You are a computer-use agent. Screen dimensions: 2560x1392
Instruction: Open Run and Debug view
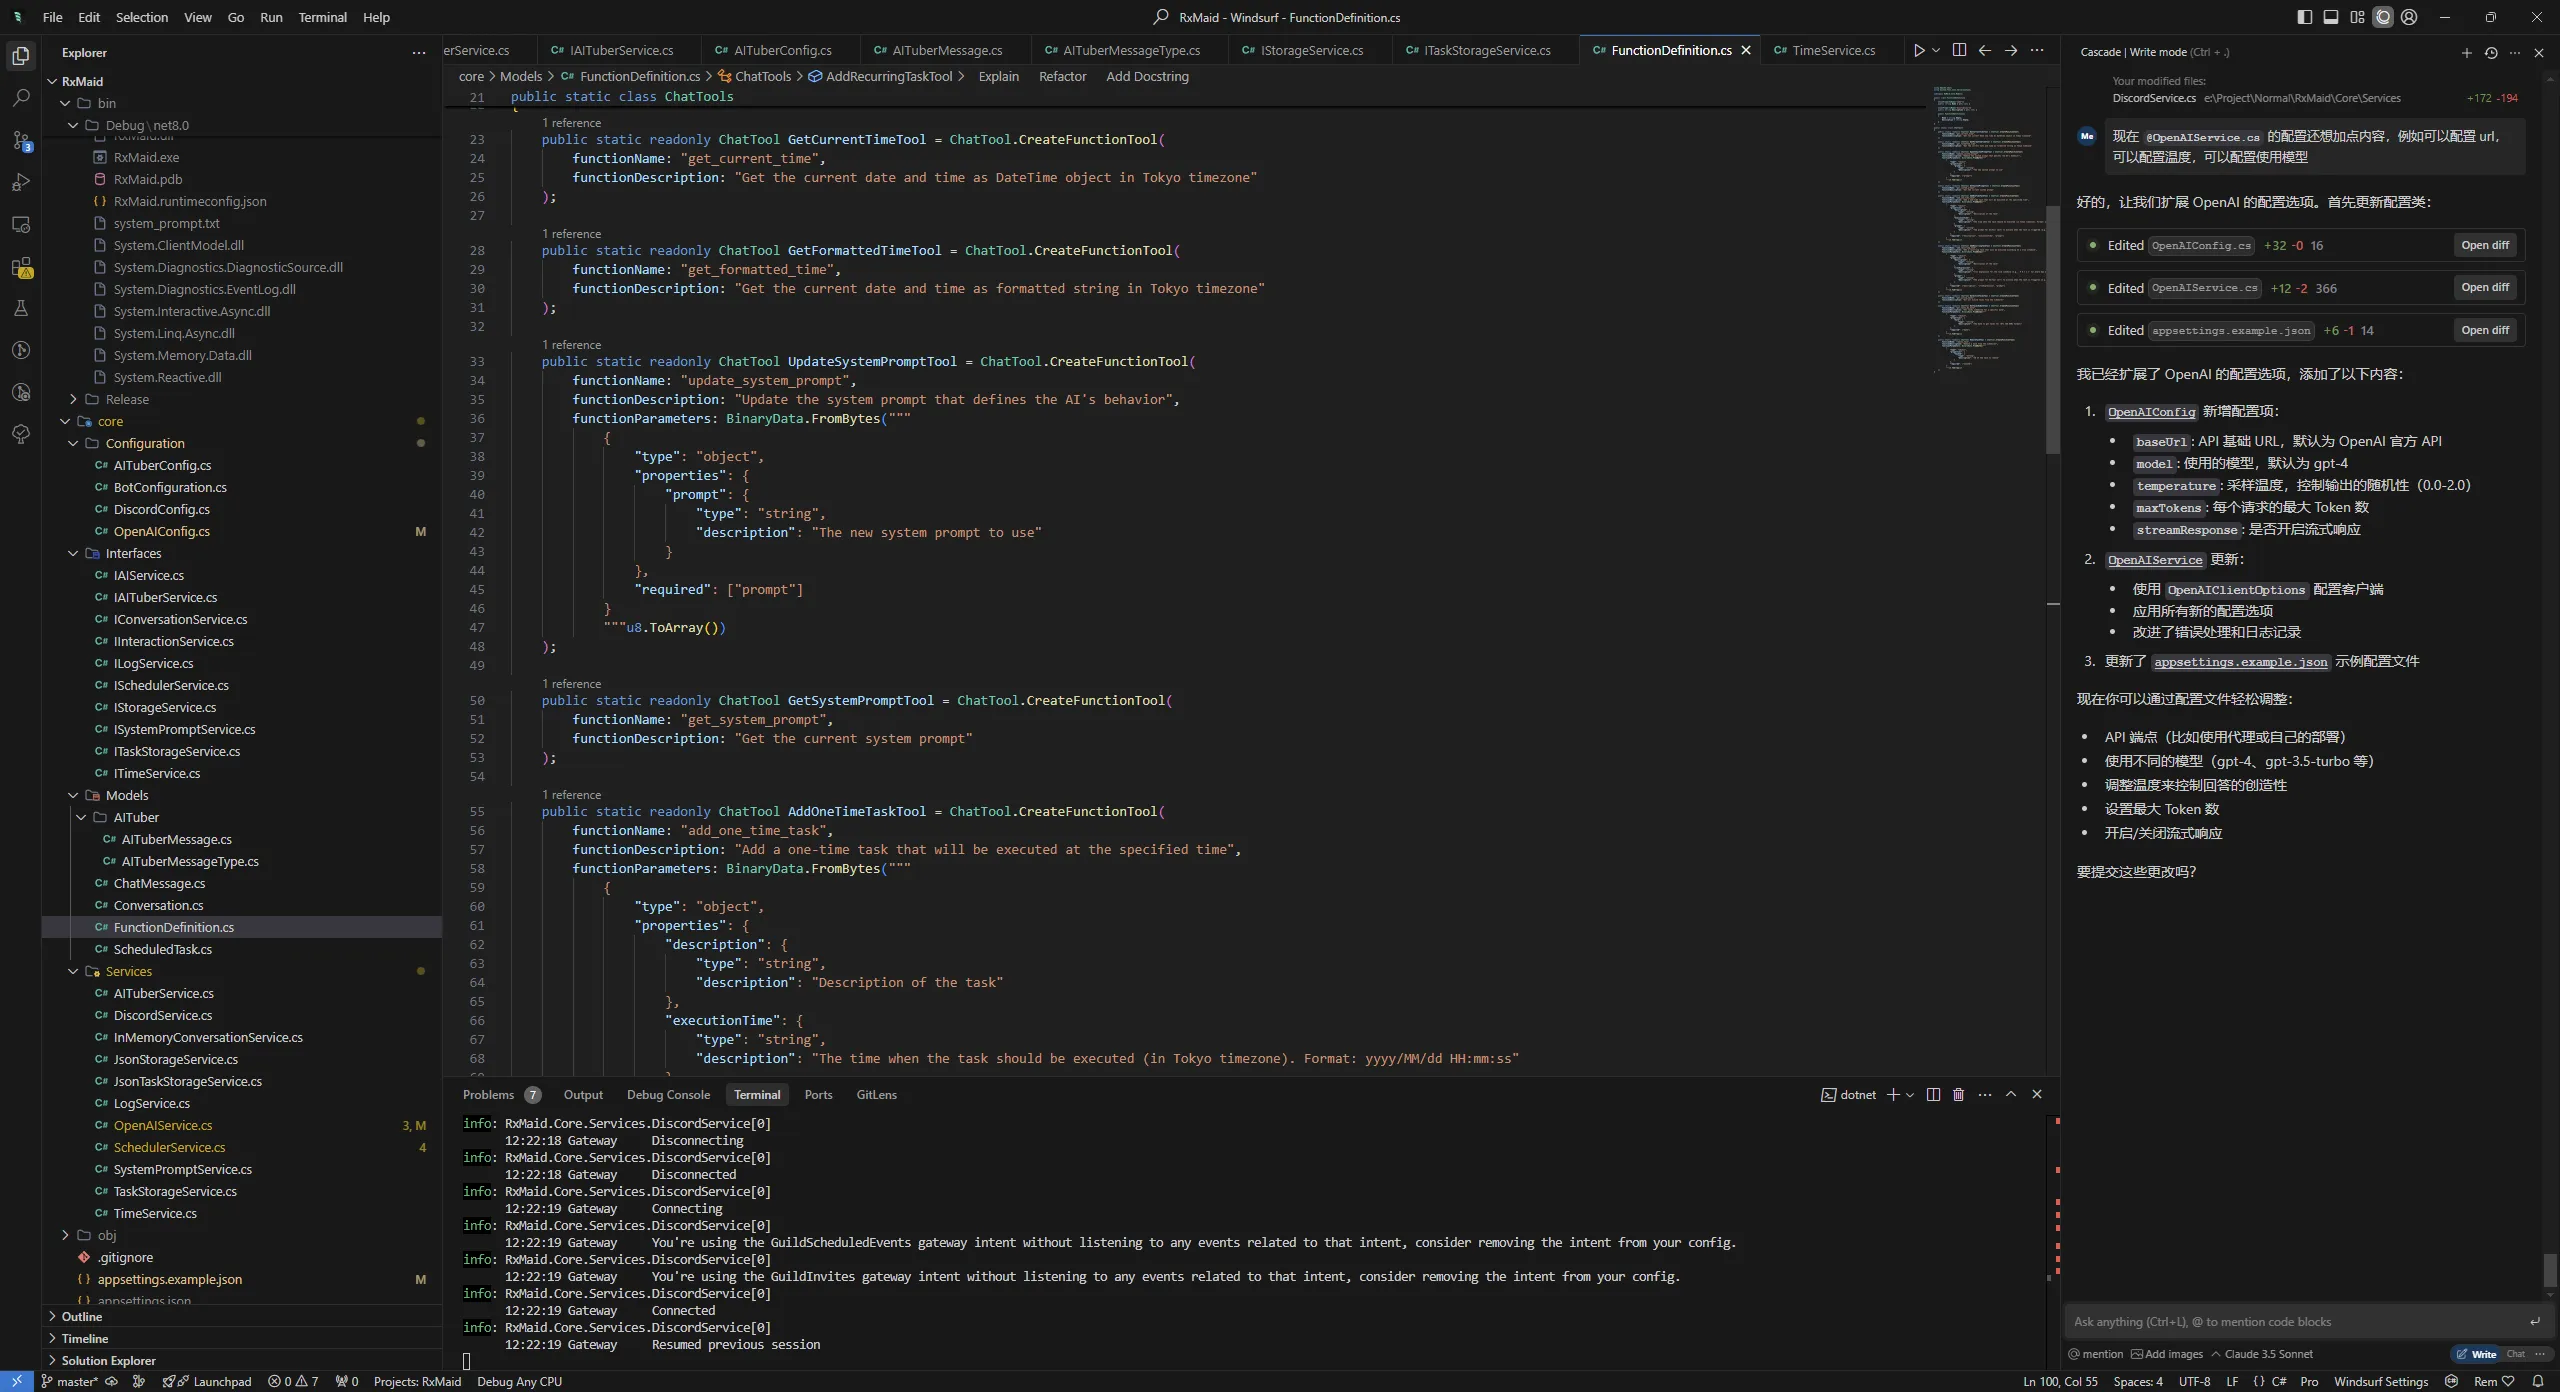coord(21,182)
